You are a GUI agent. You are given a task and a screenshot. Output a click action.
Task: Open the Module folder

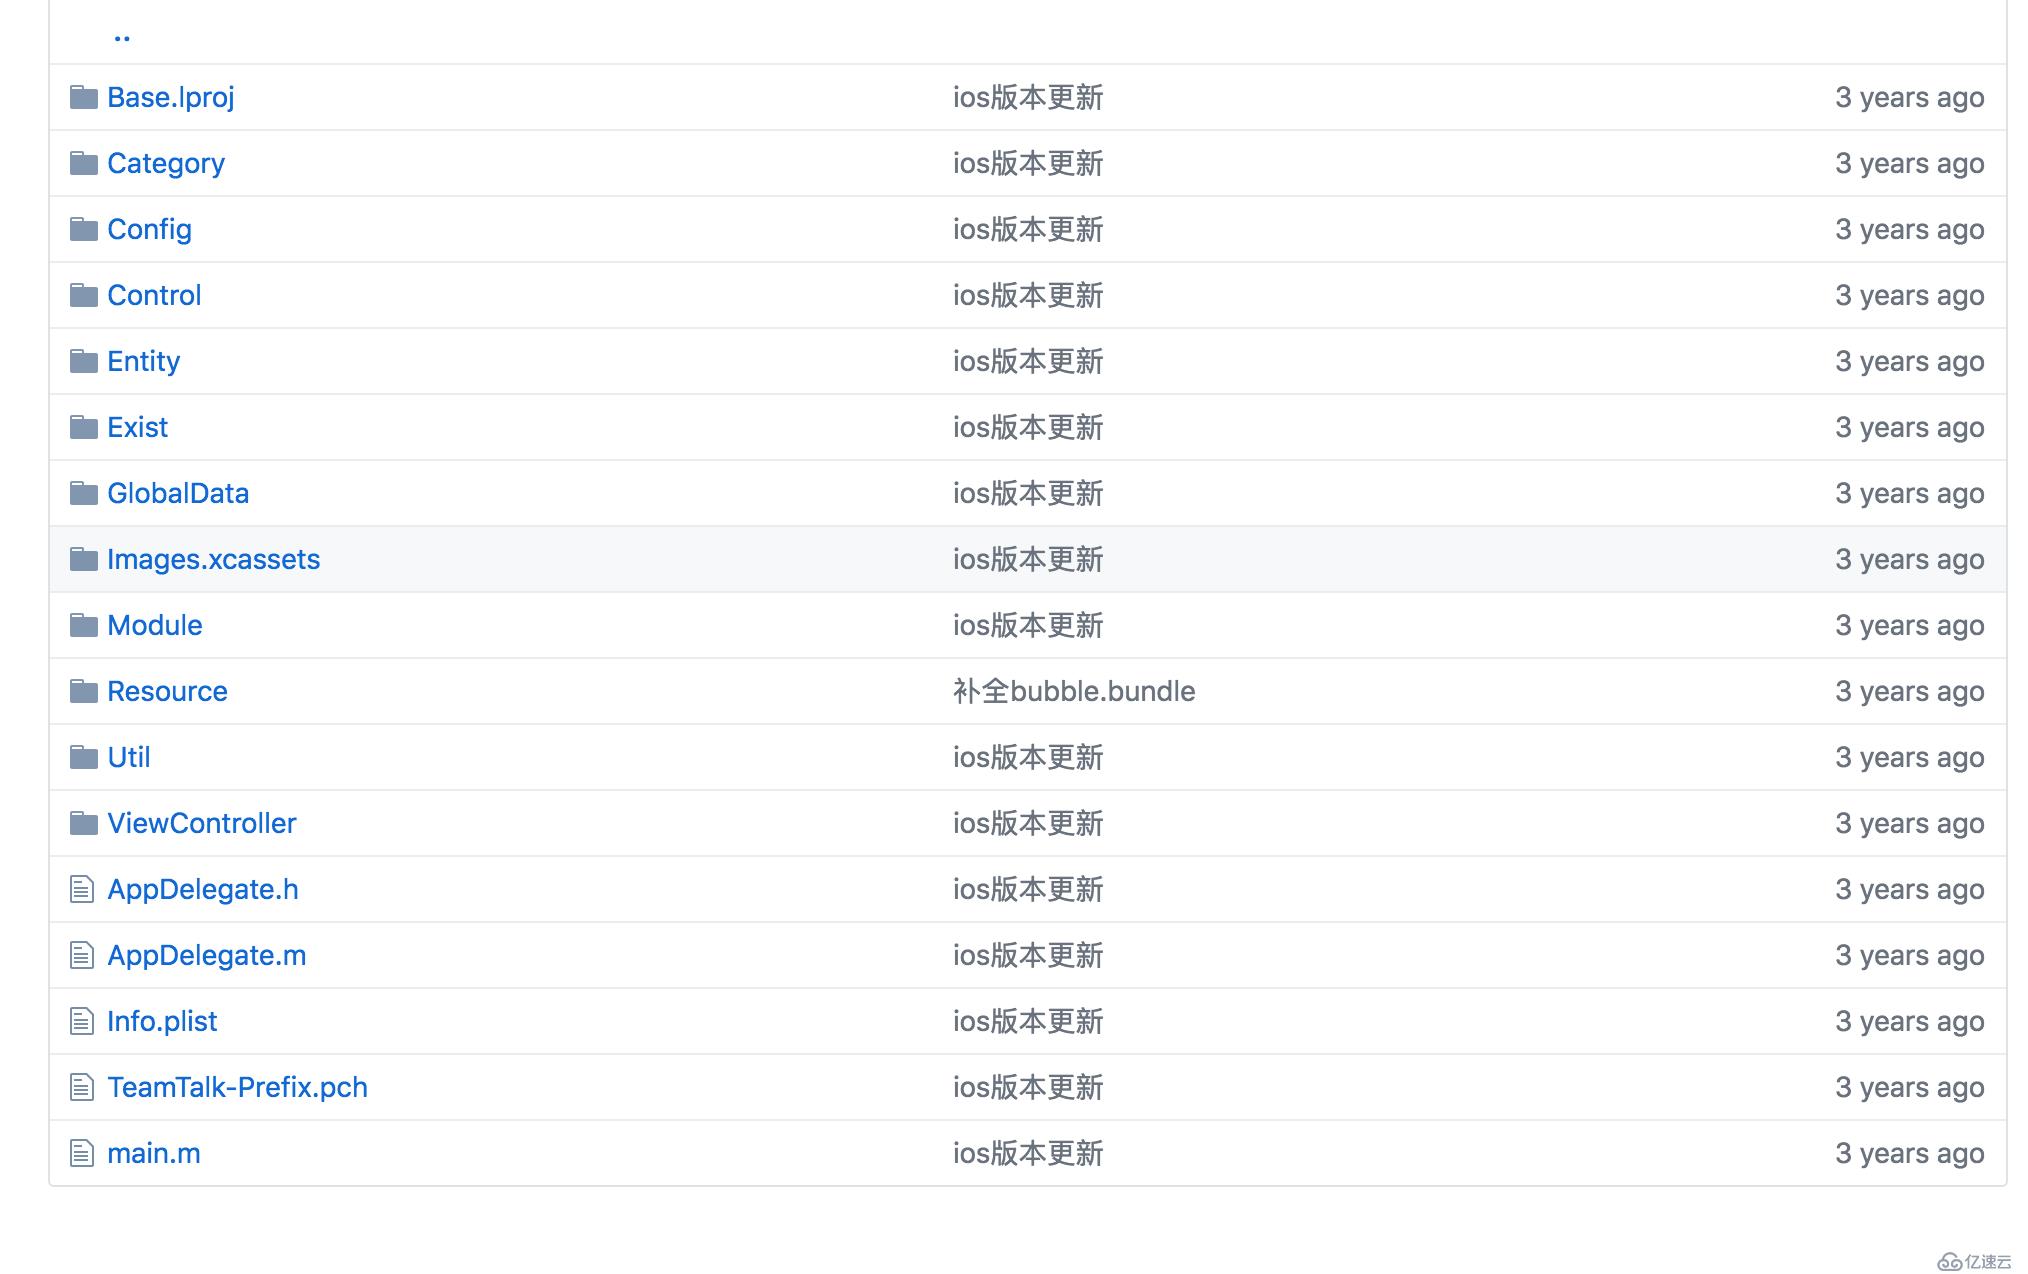153,624
